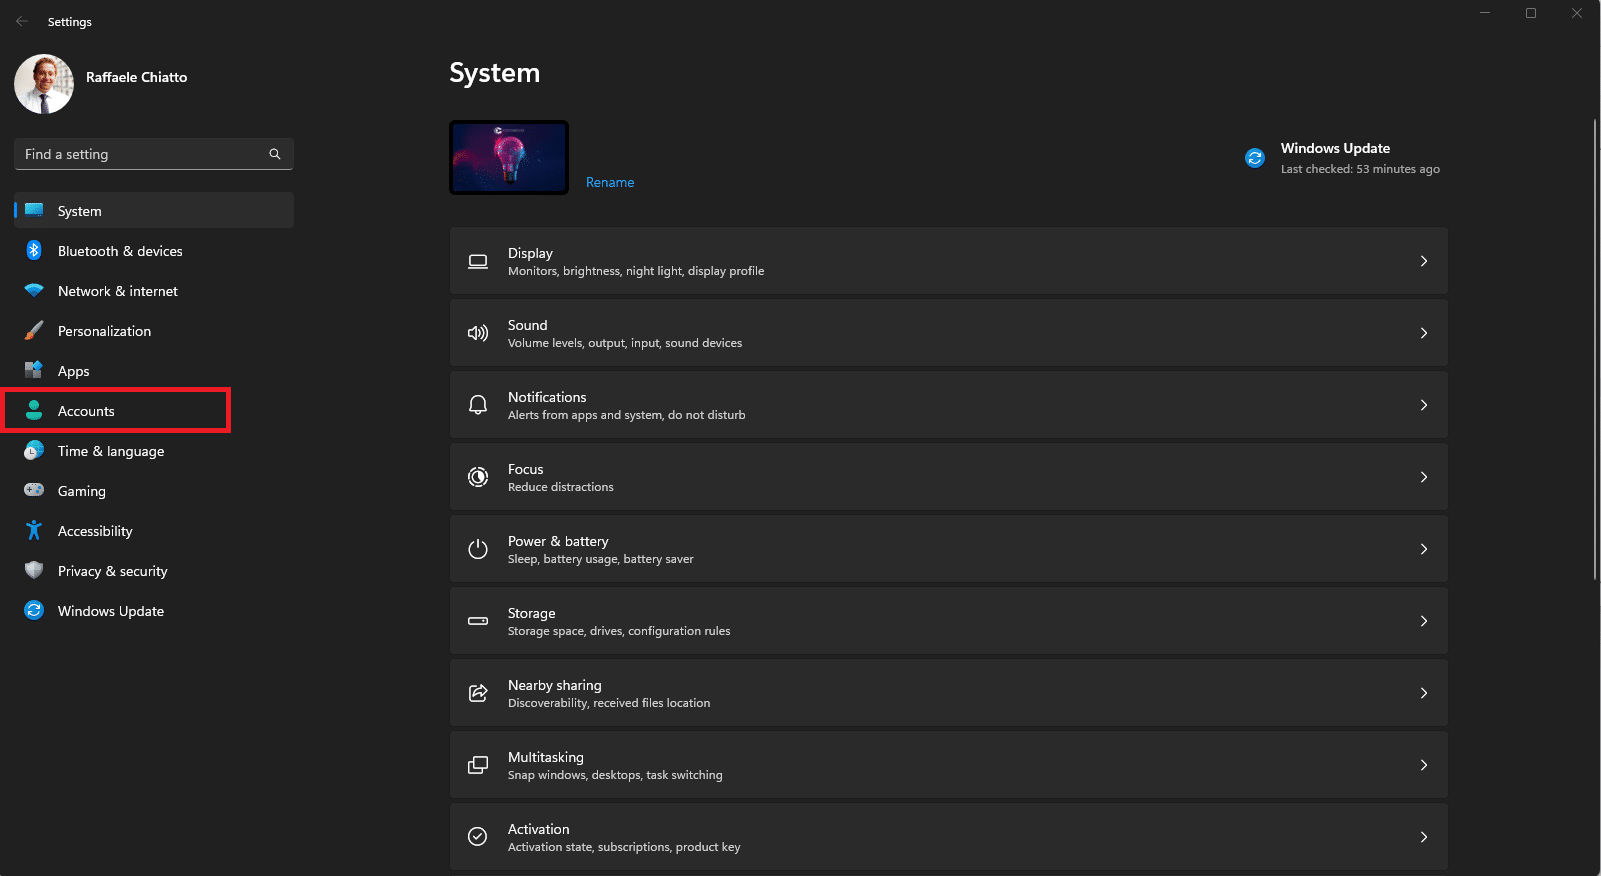Click the Power & battery icon

click(478, 549)
